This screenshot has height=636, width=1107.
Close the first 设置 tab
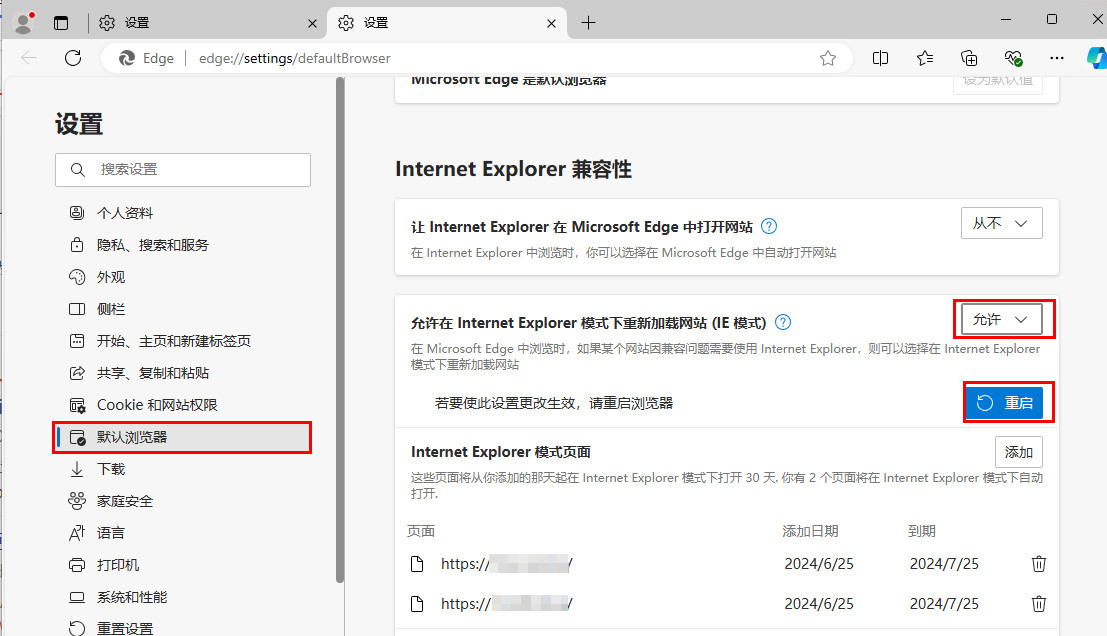click(x=312, y=23)
